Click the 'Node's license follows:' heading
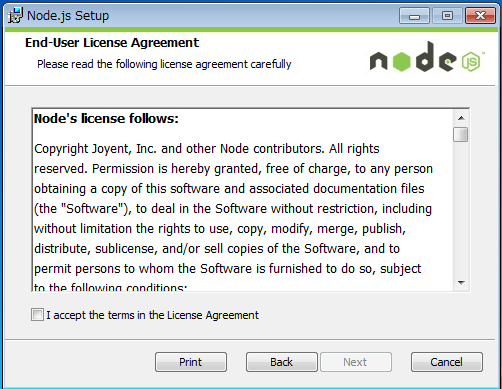The height and width of the screenshot is (389, 502). (106, 119)
